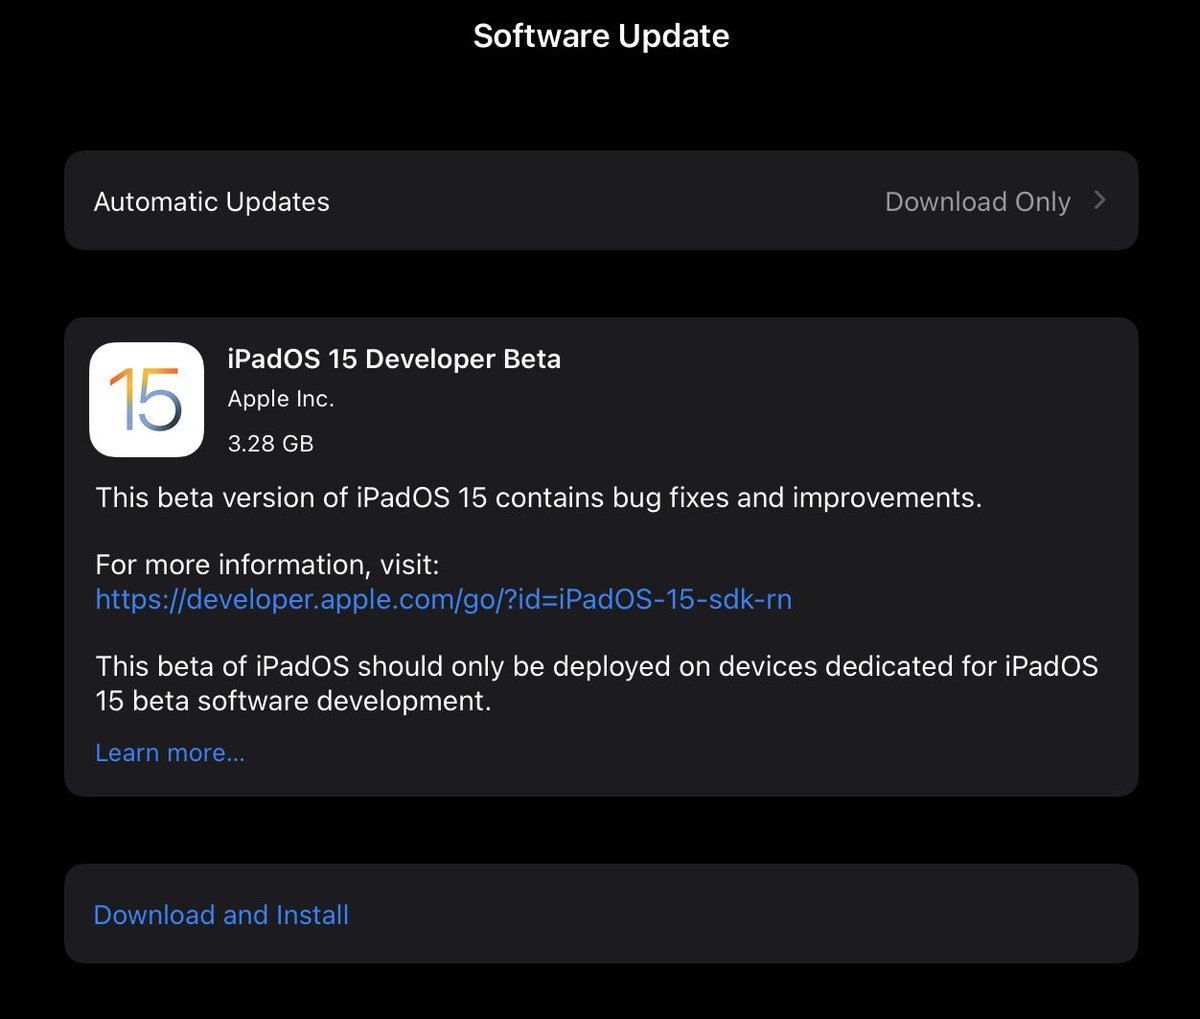This screenshot has width=1200, height=1019.
Task: Click the Download Only value text
Action: 978,202
